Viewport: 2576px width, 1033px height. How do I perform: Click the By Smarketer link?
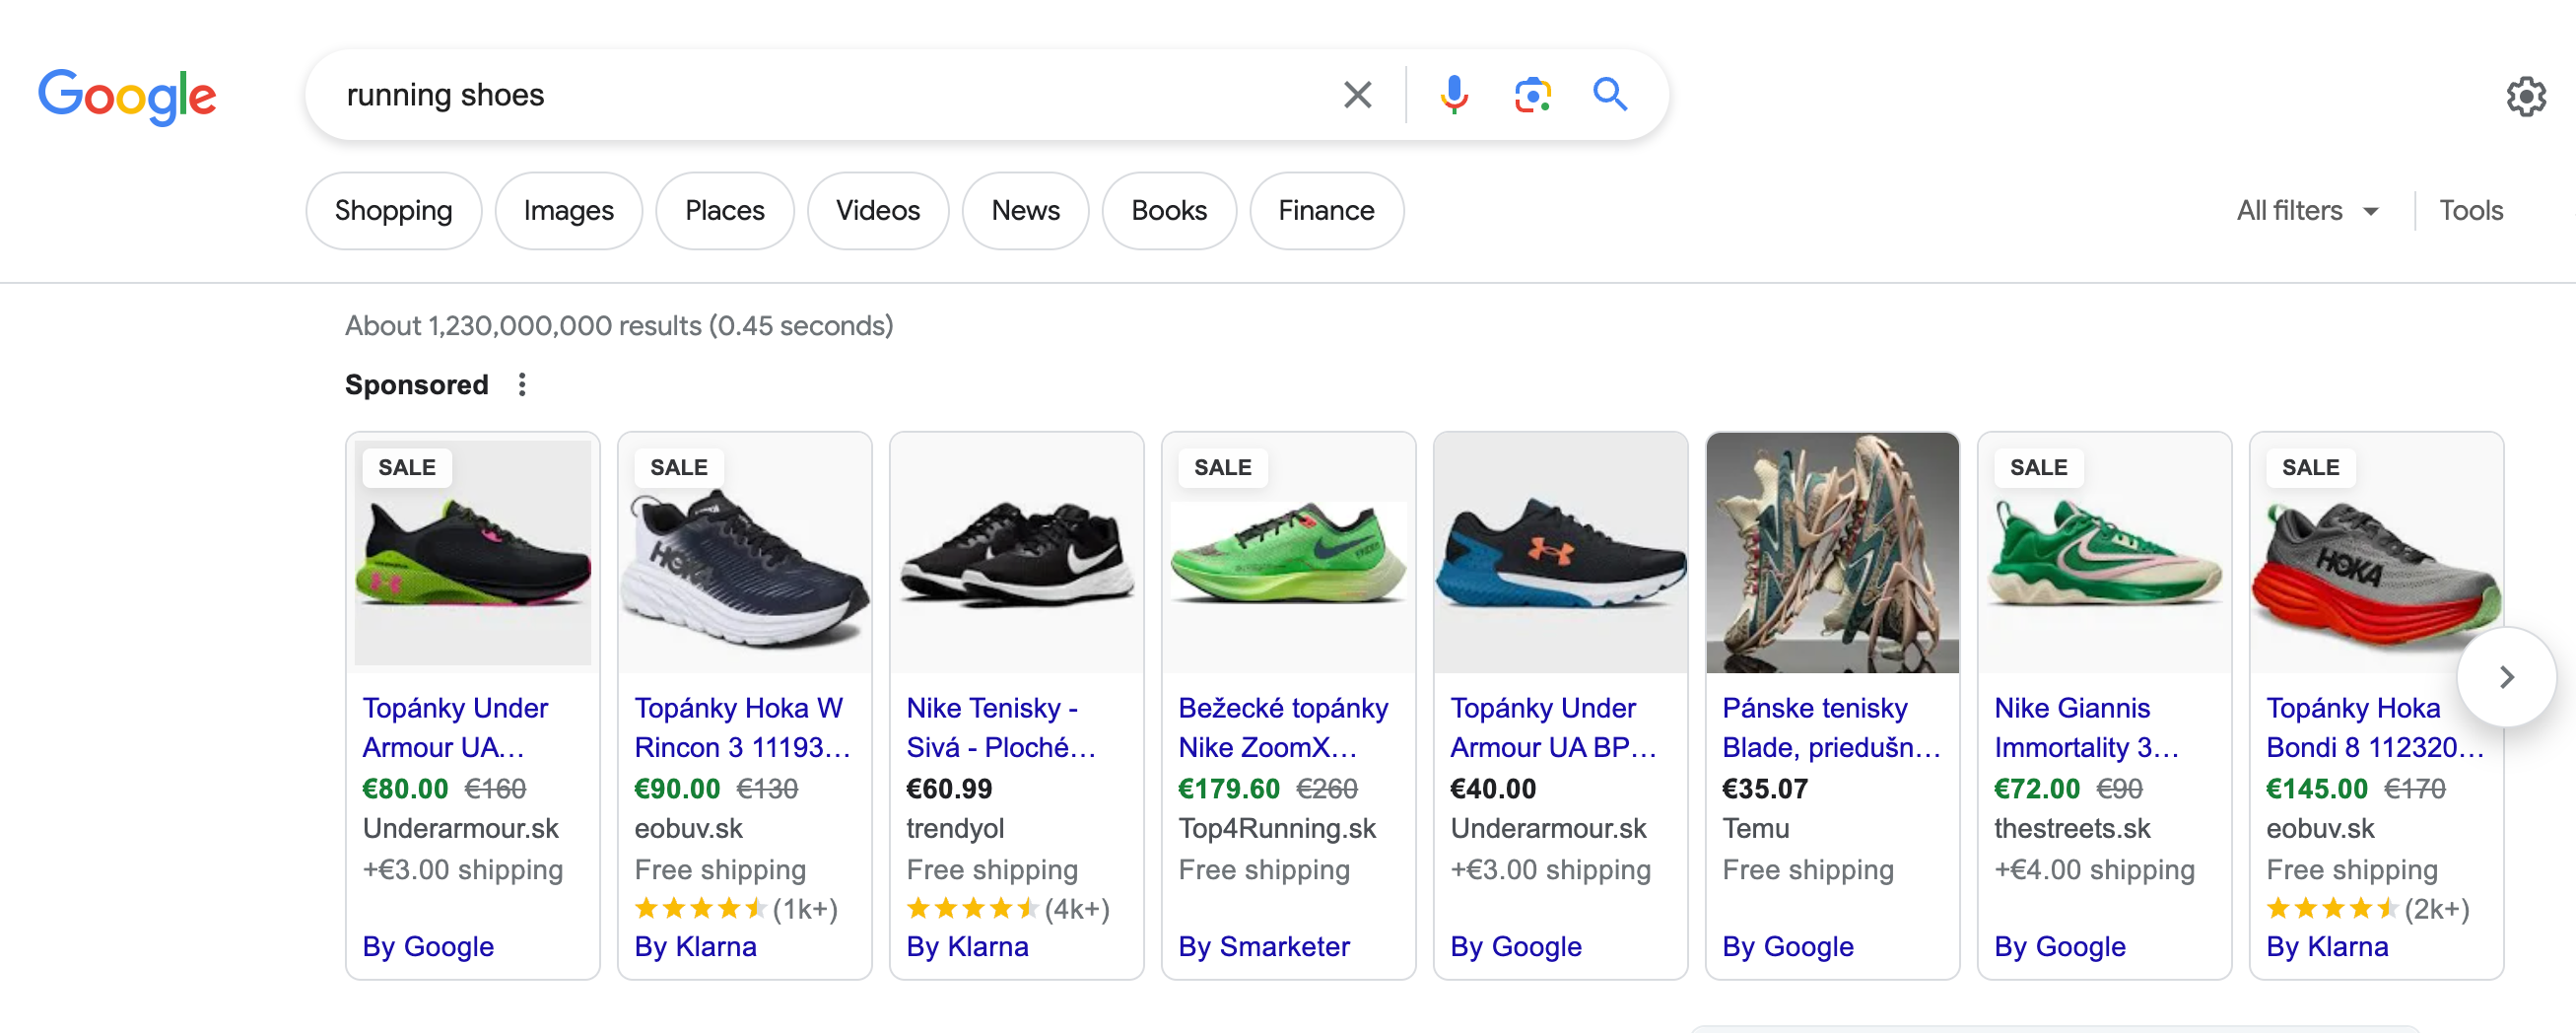pyautogui.click(x=1263, y=946)
